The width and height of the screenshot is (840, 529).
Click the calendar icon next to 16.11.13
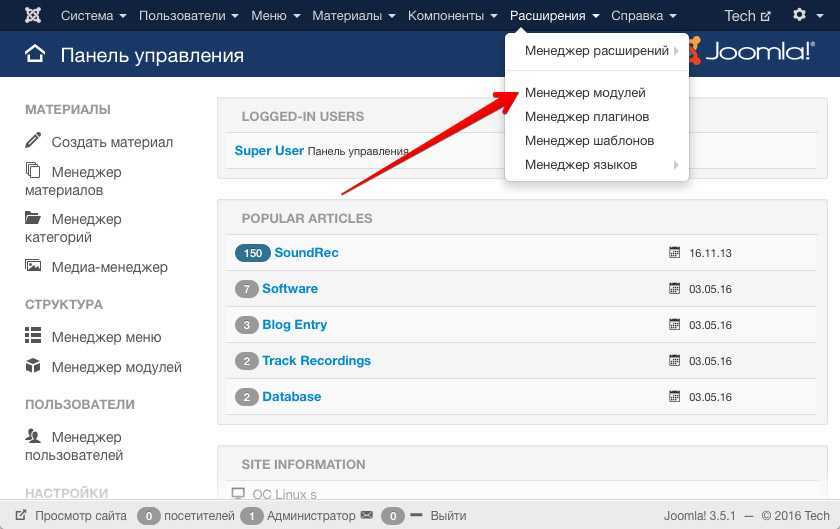point(674,253)
